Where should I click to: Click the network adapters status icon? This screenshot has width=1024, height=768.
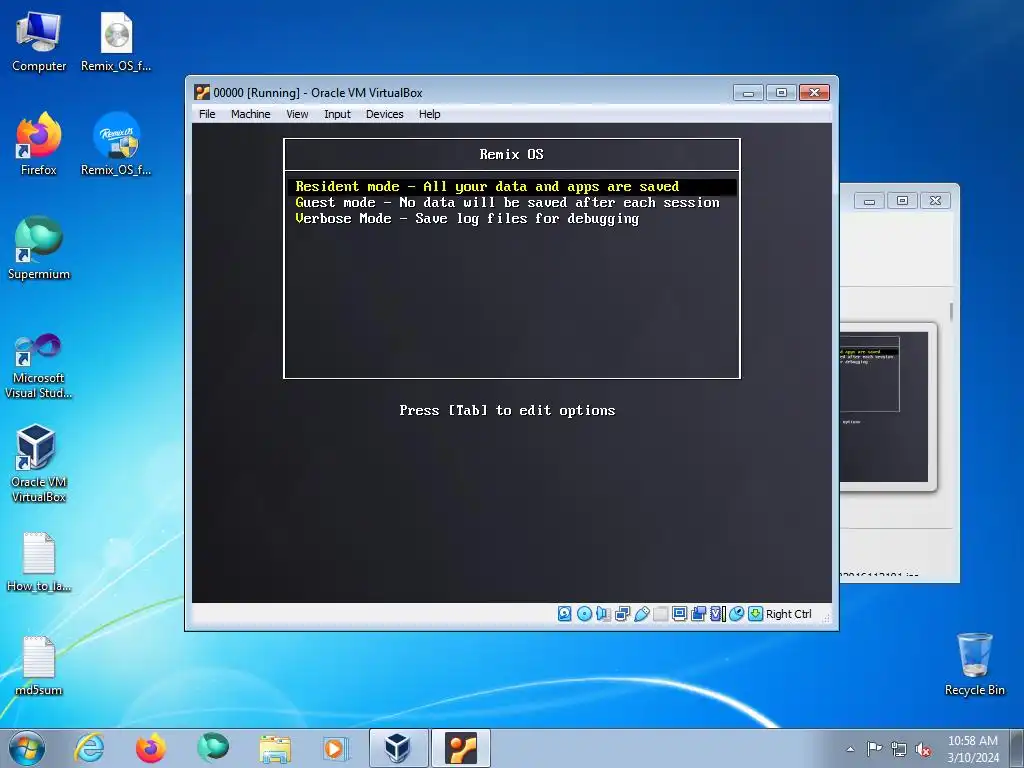622,614
